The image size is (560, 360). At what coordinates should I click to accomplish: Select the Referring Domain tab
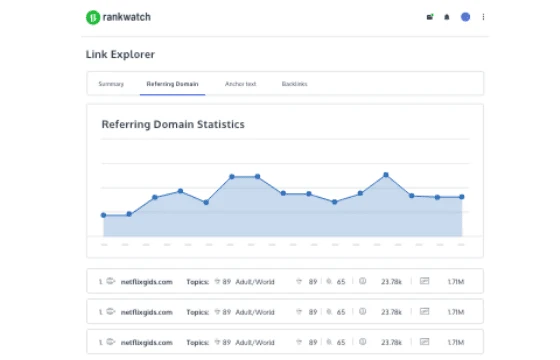point(172,84)
